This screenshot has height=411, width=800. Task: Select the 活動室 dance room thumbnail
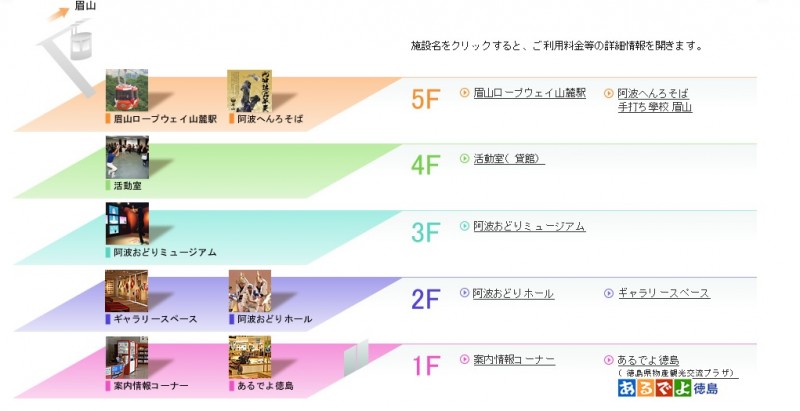(x=127, y=158)
